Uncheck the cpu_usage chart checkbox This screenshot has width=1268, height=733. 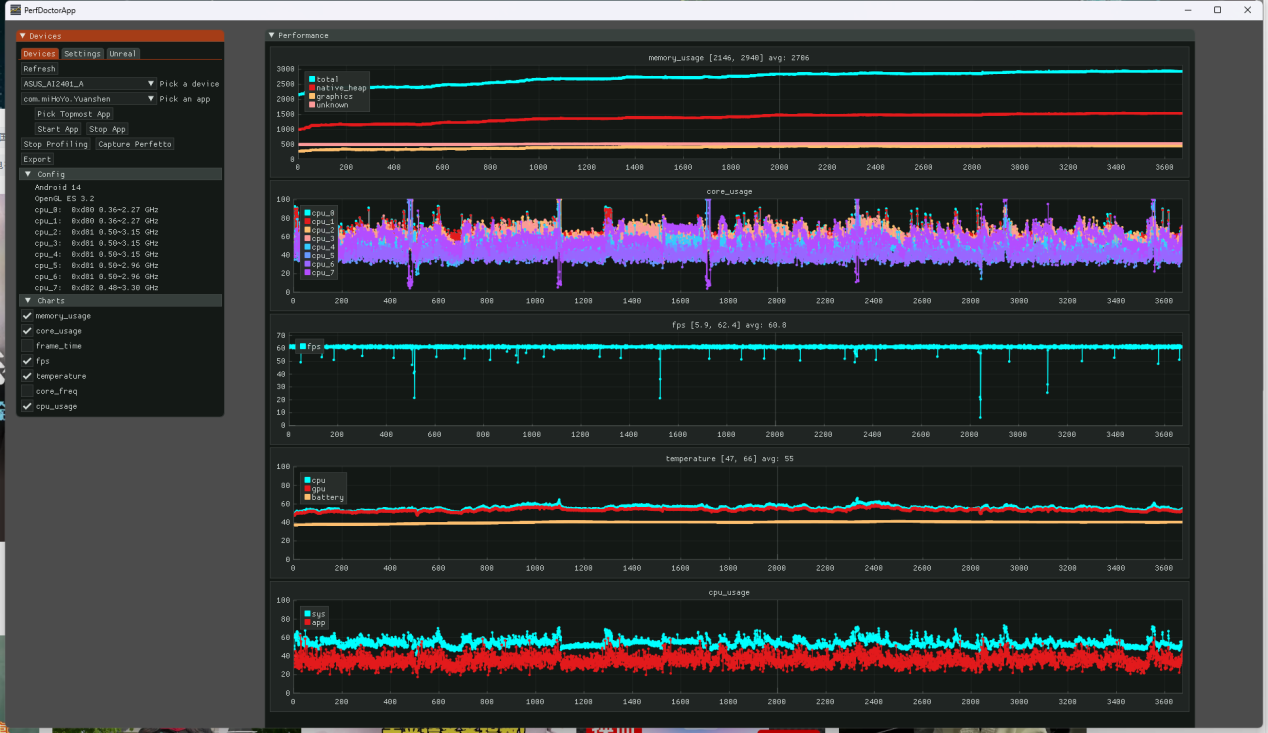[x=27, y=406]
